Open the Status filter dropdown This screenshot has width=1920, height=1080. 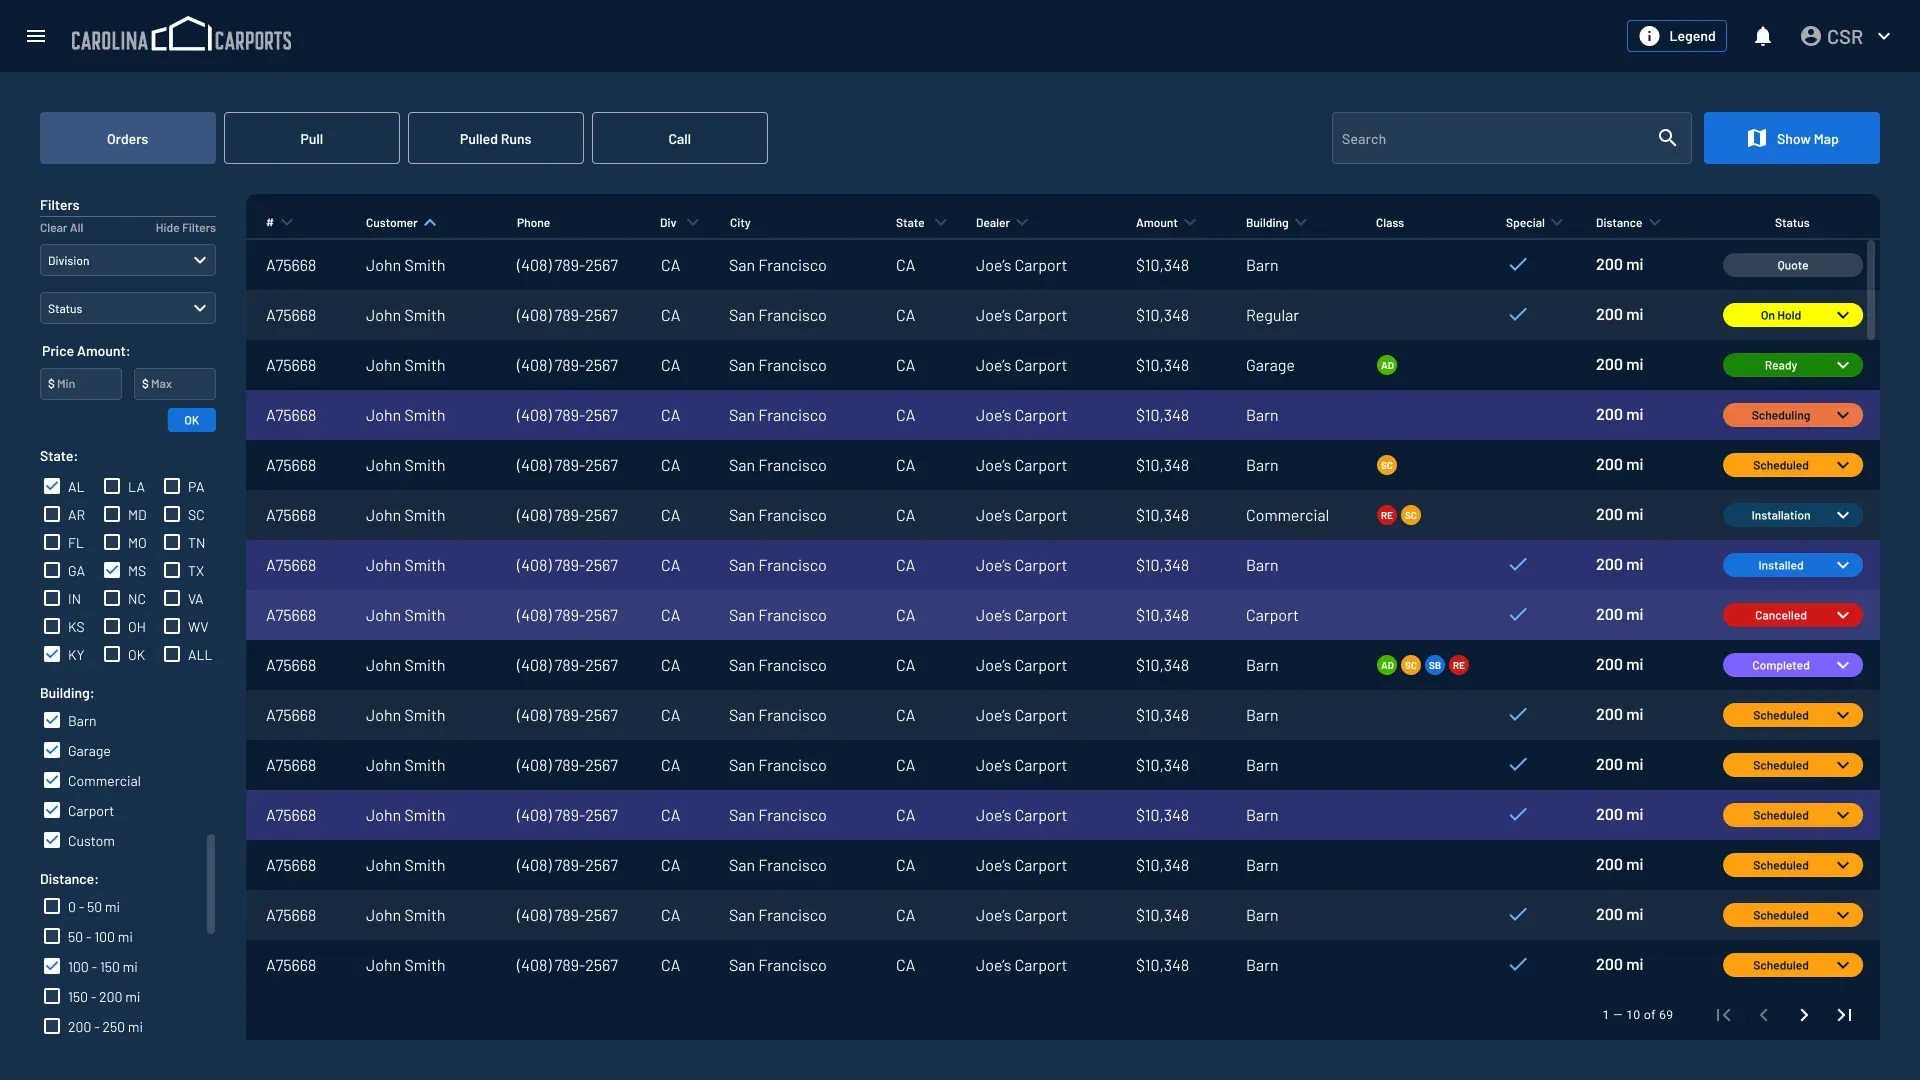[x=128, y=308]
